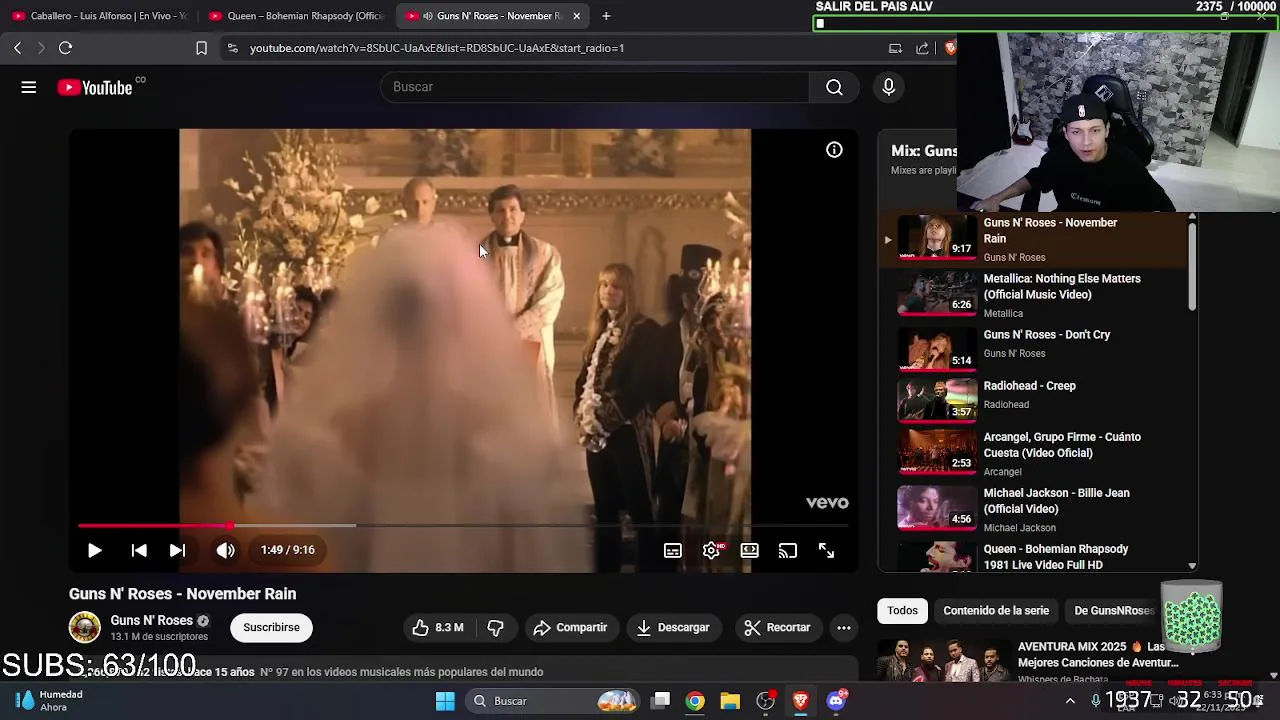The image size is (1280, 720).
Task: Open the video info card icon
Action: coord(834,150)
